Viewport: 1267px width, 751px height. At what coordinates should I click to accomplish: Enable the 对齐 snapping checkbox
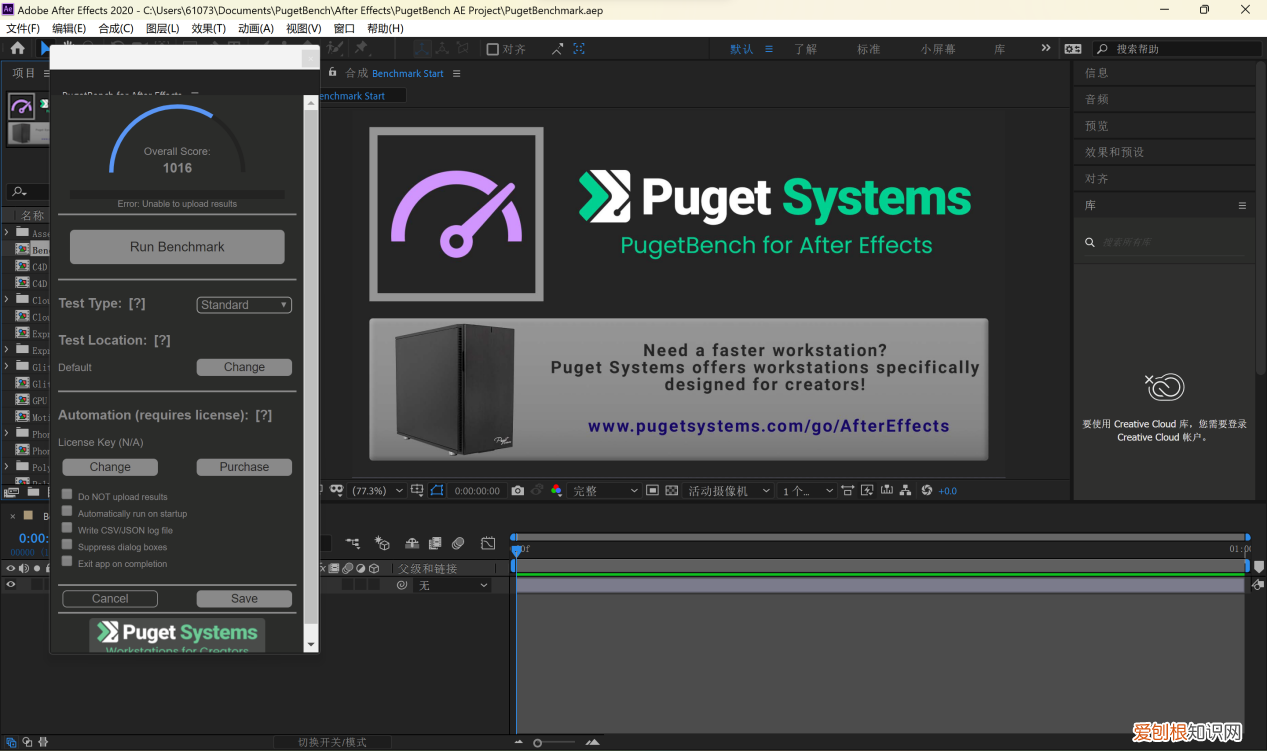(x=492, y=49)
